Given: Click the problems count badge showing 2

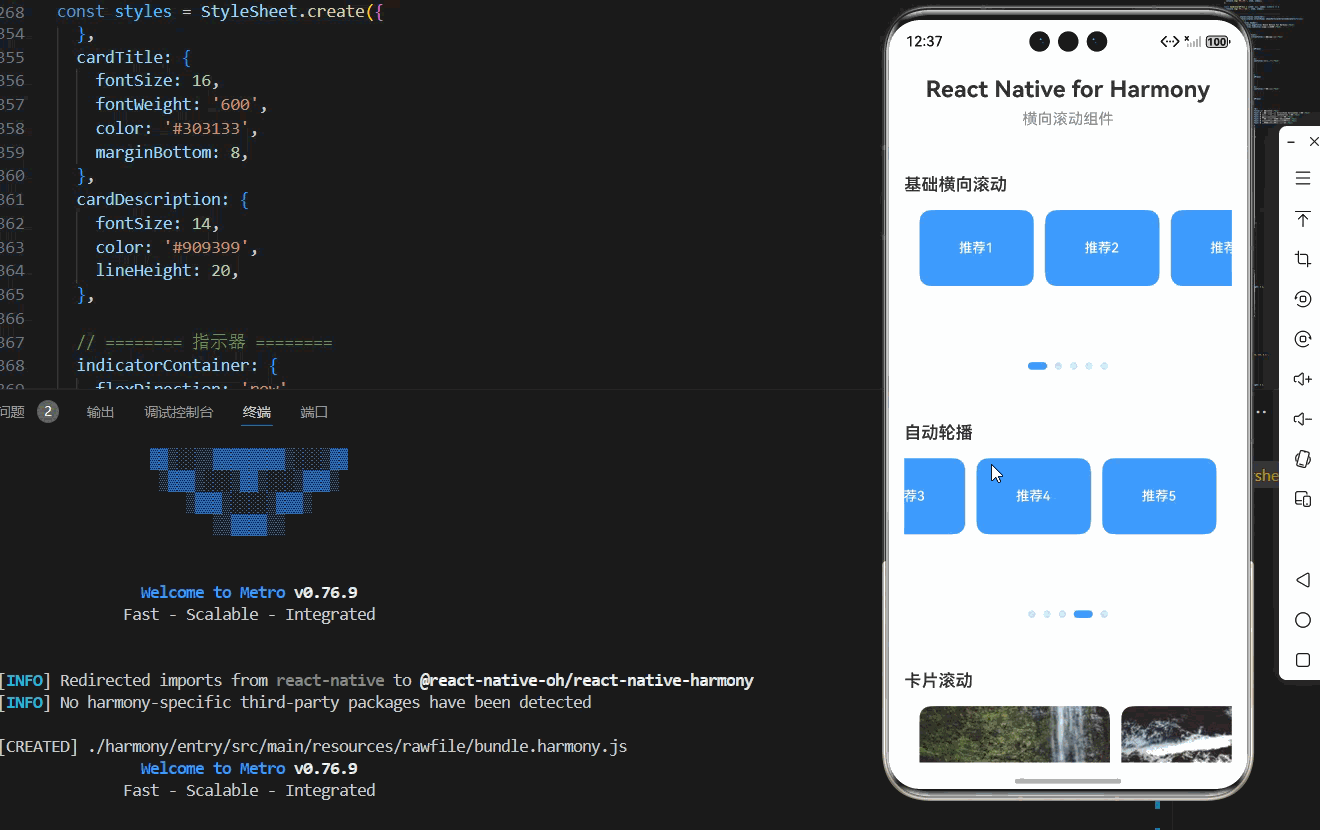Looking at the screenshot, I should pyautogui.click(x=48, y=412).
